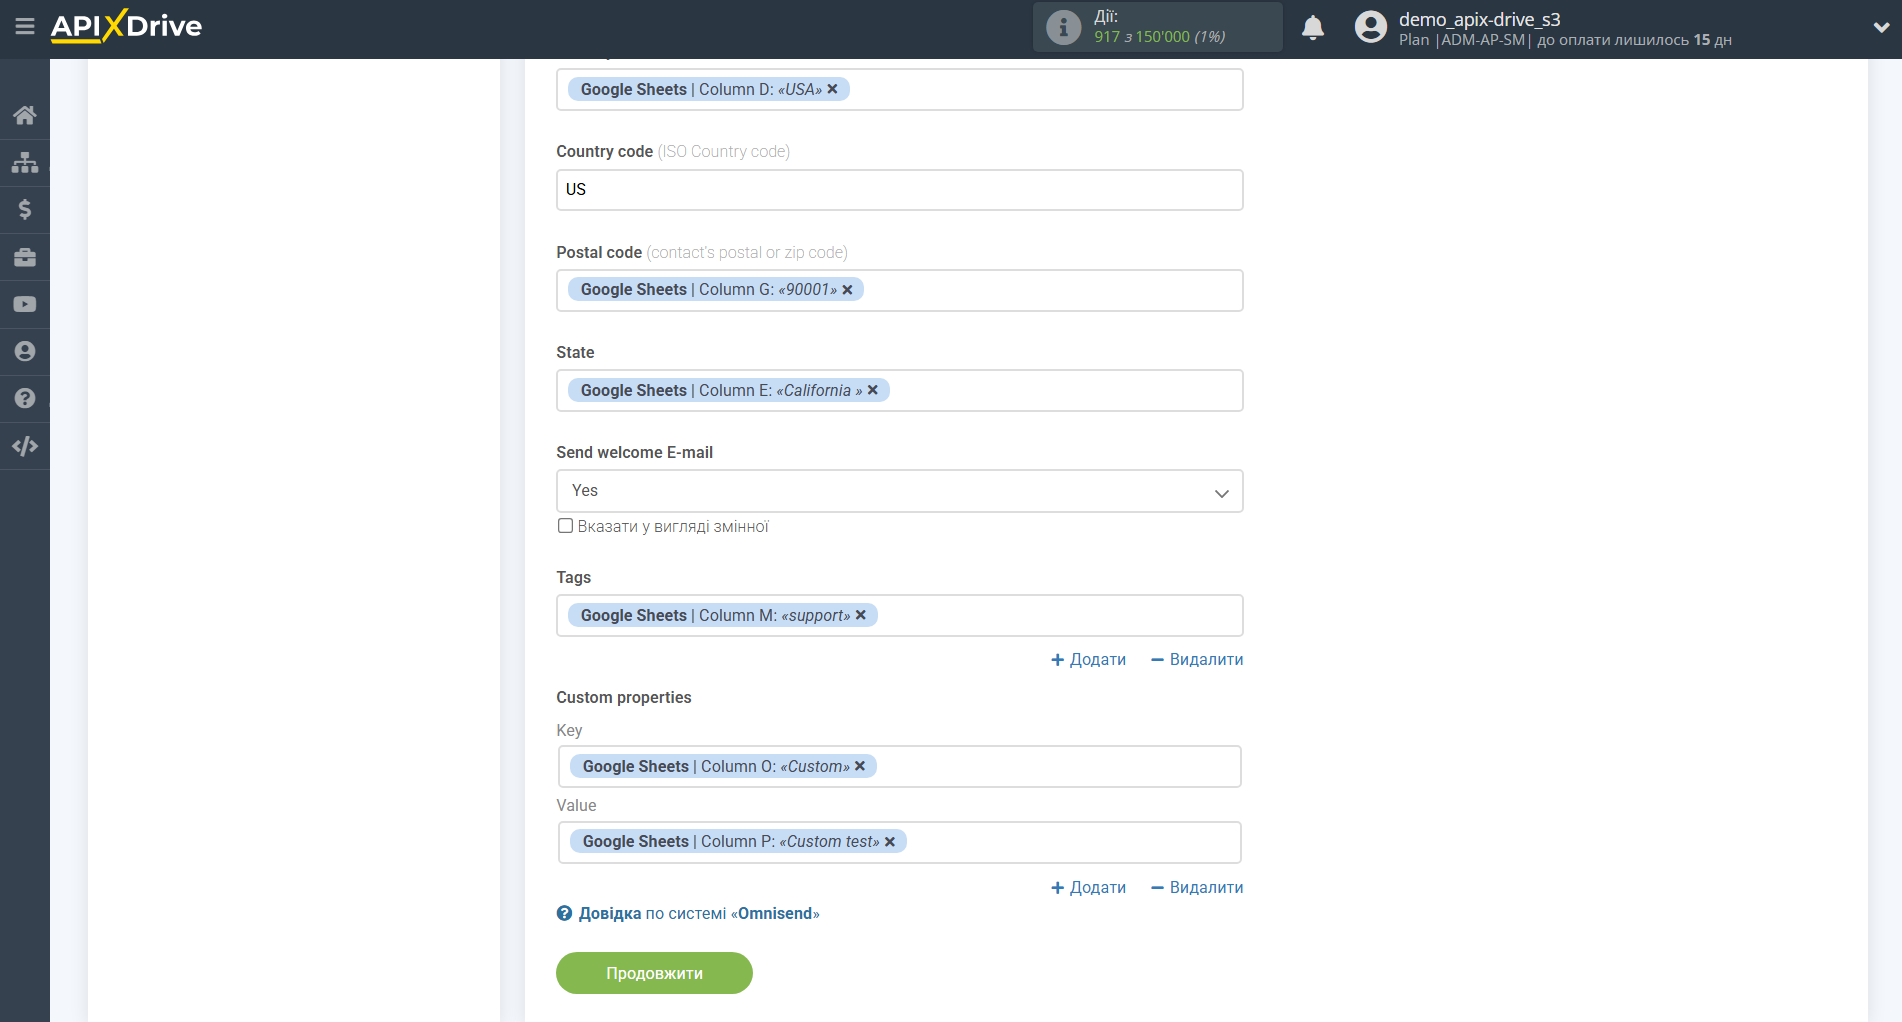Remove the Column E California value

pyautogui.click(x=873, y=390)
